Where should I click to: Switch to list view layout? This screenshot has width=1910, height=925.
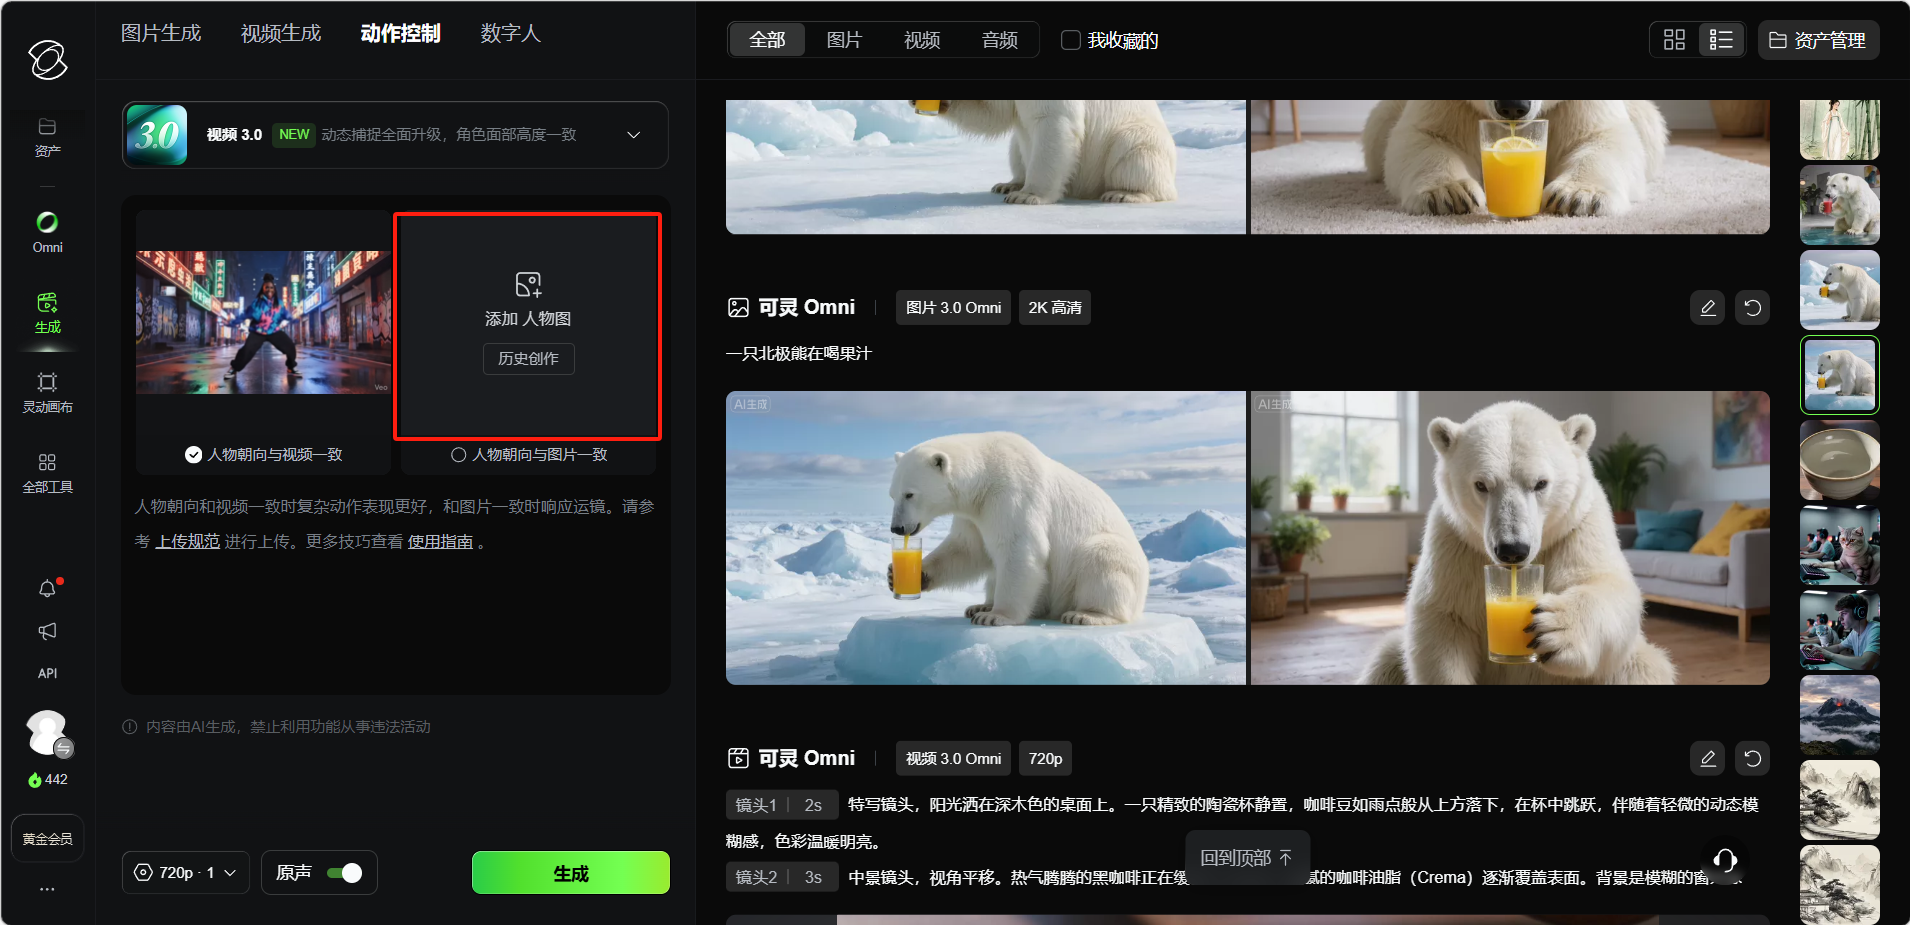(x=1721, y=40)
